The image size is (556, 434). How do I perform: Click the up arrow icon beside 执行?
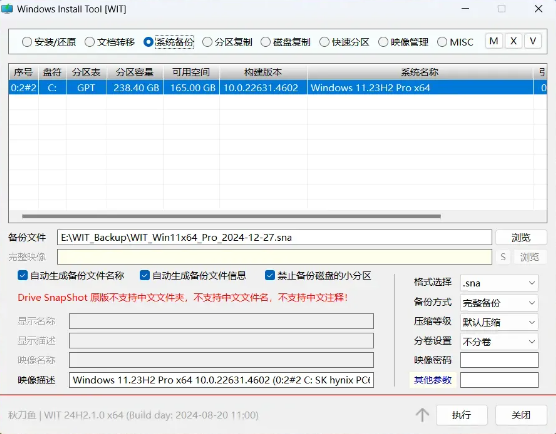(x=422, y=414)
